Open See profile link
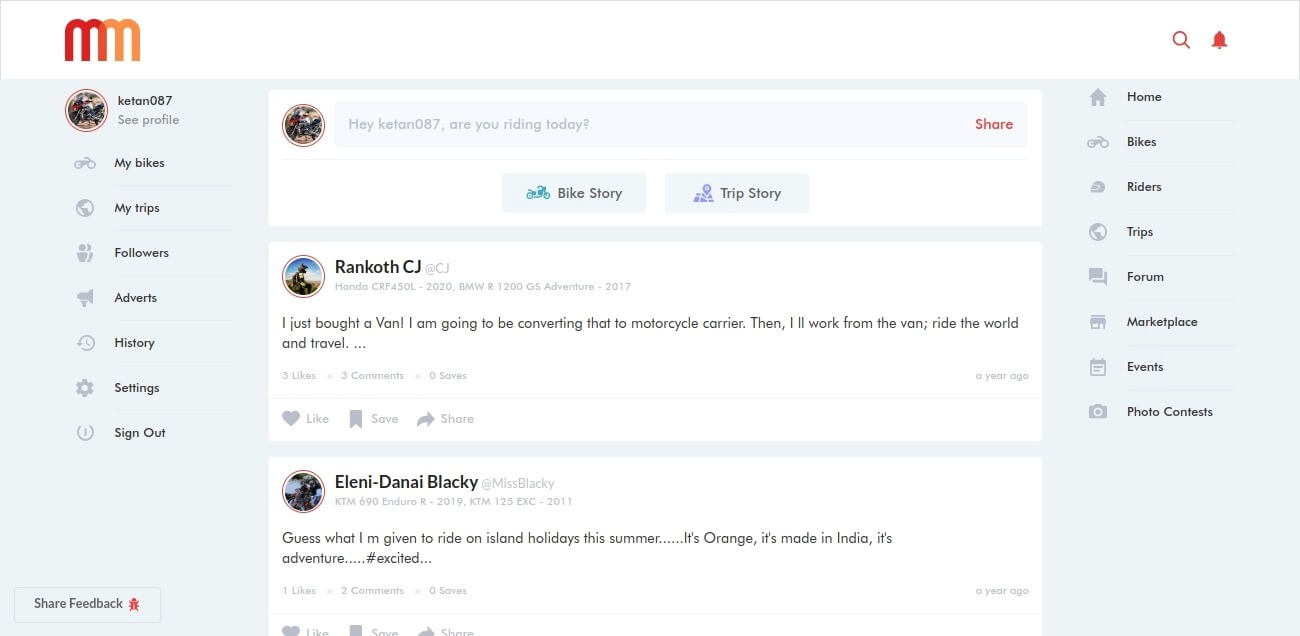 148,120
